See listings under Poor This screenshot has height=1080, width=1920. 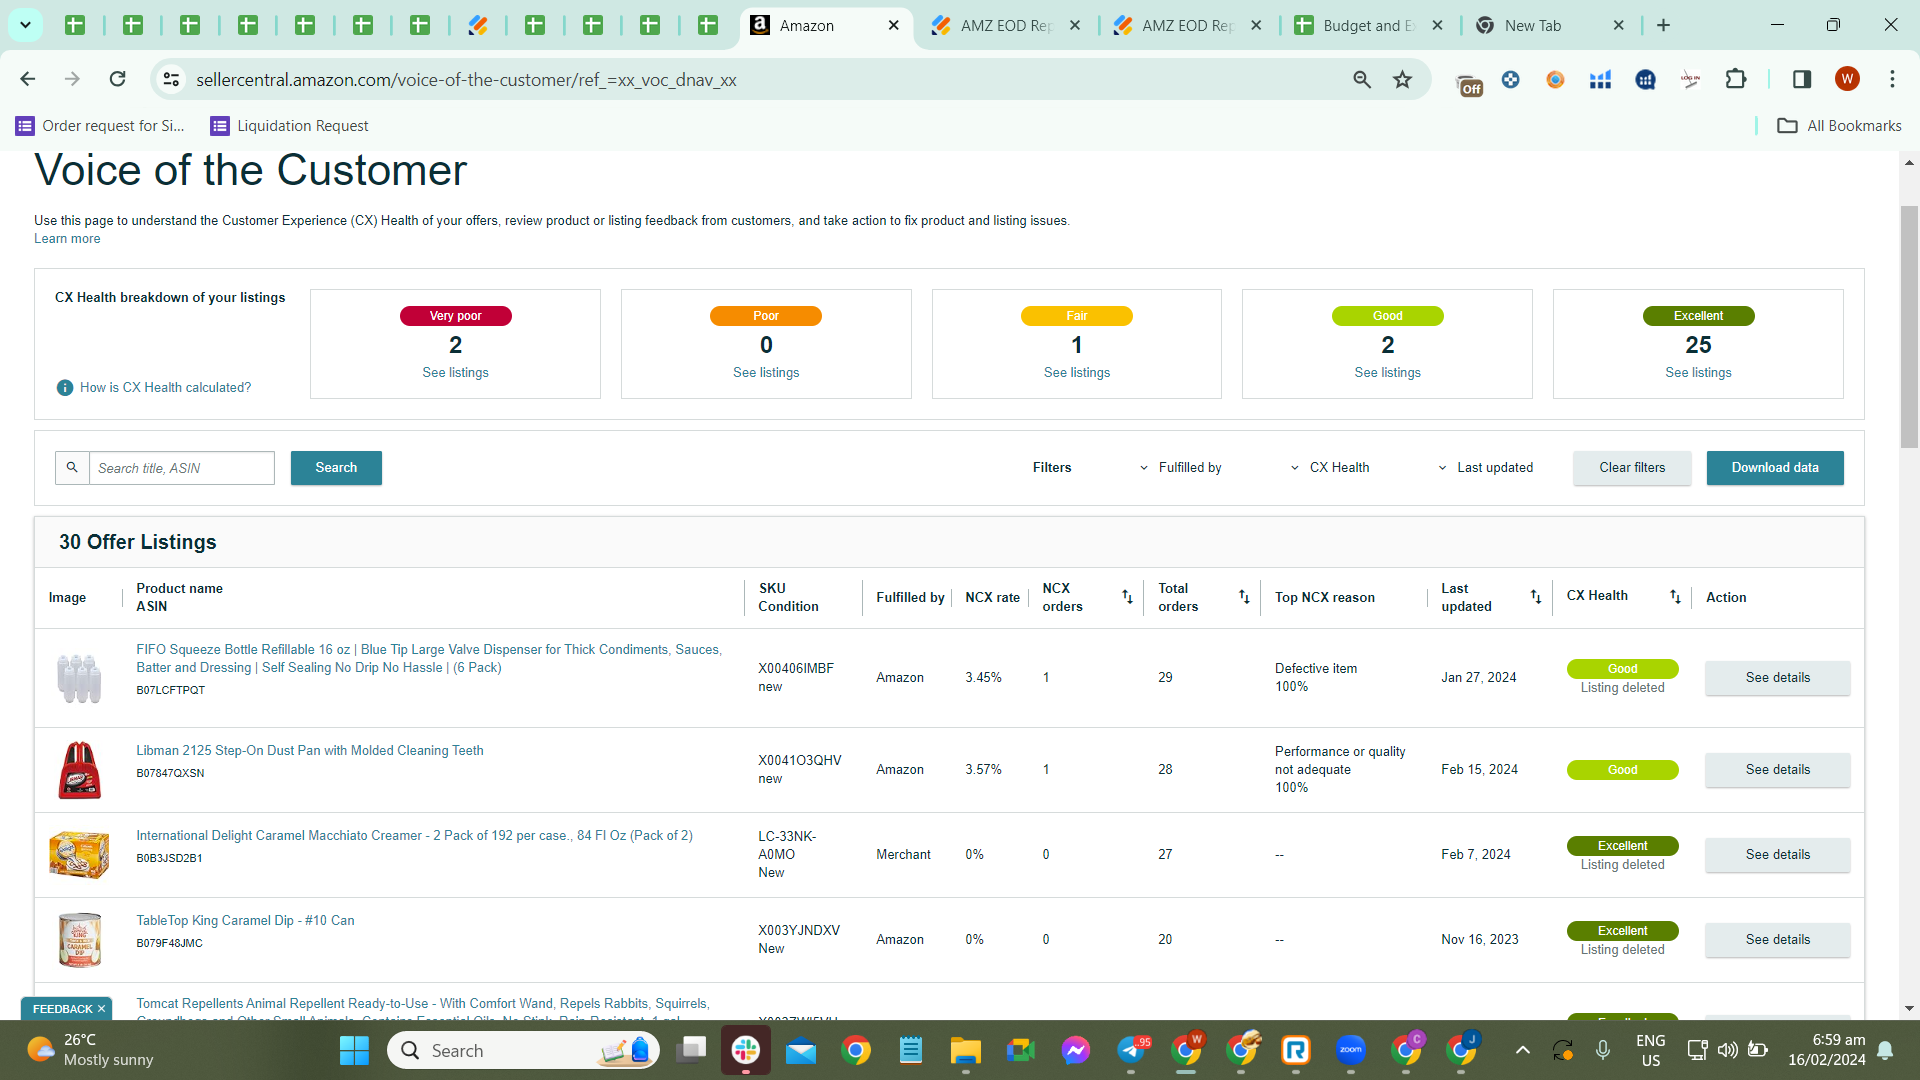(x=766, y=373)
